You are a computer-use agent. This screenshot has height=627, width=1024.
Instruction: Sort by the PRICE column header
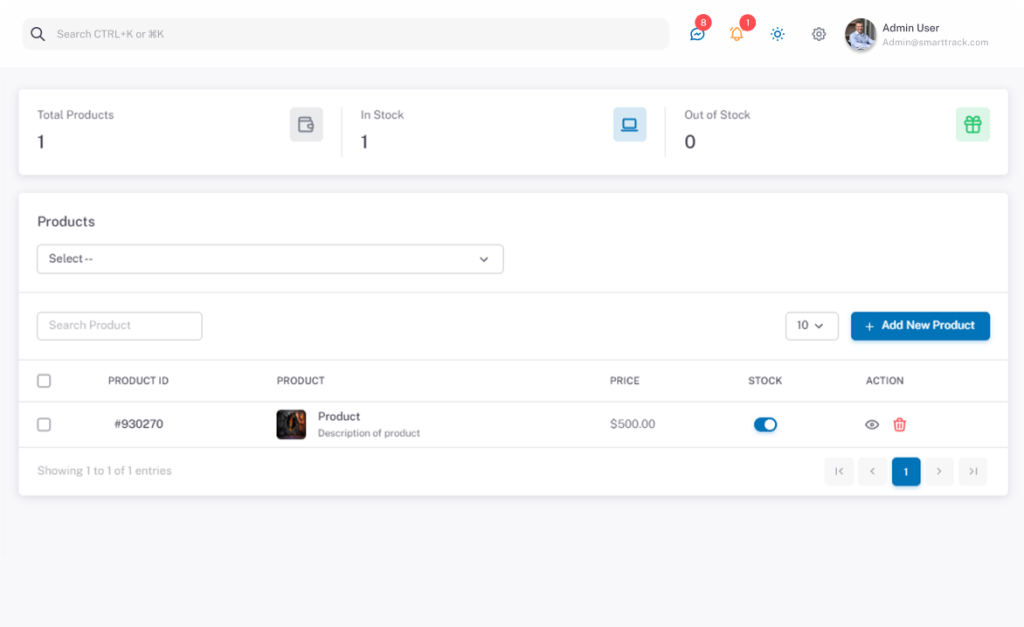coord(624,381)
